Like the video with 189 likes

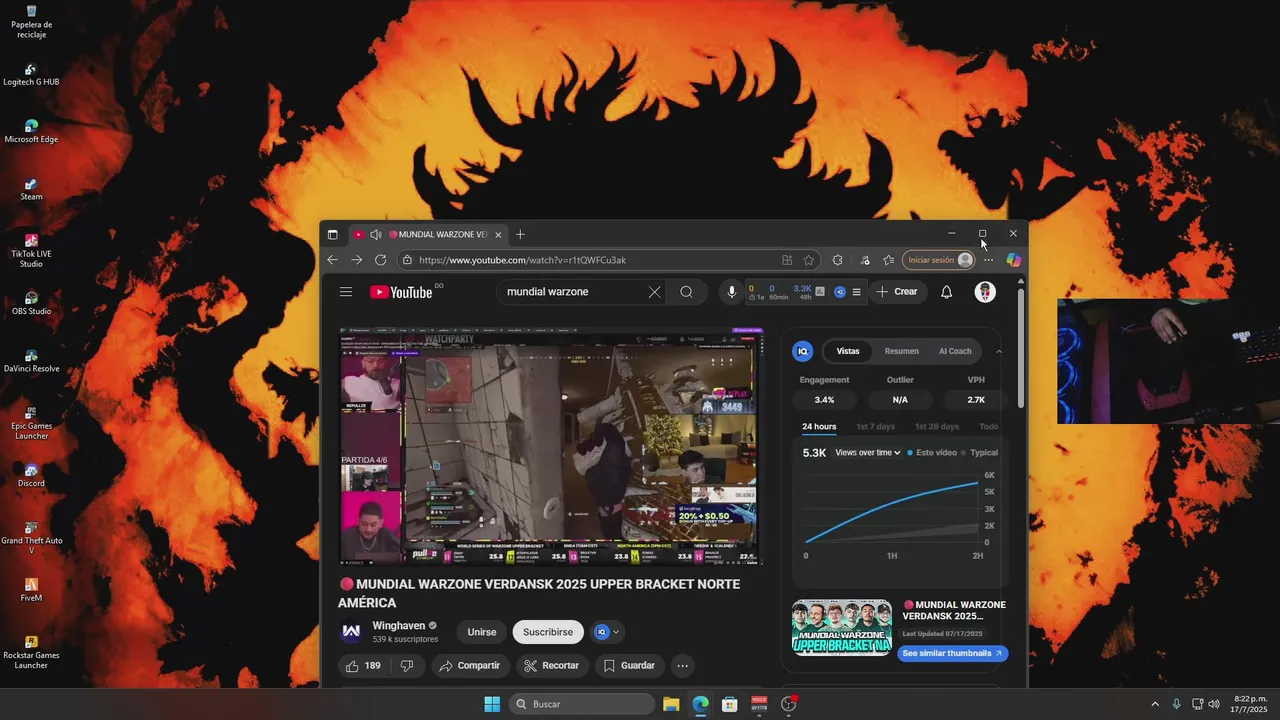coord(363,666)
